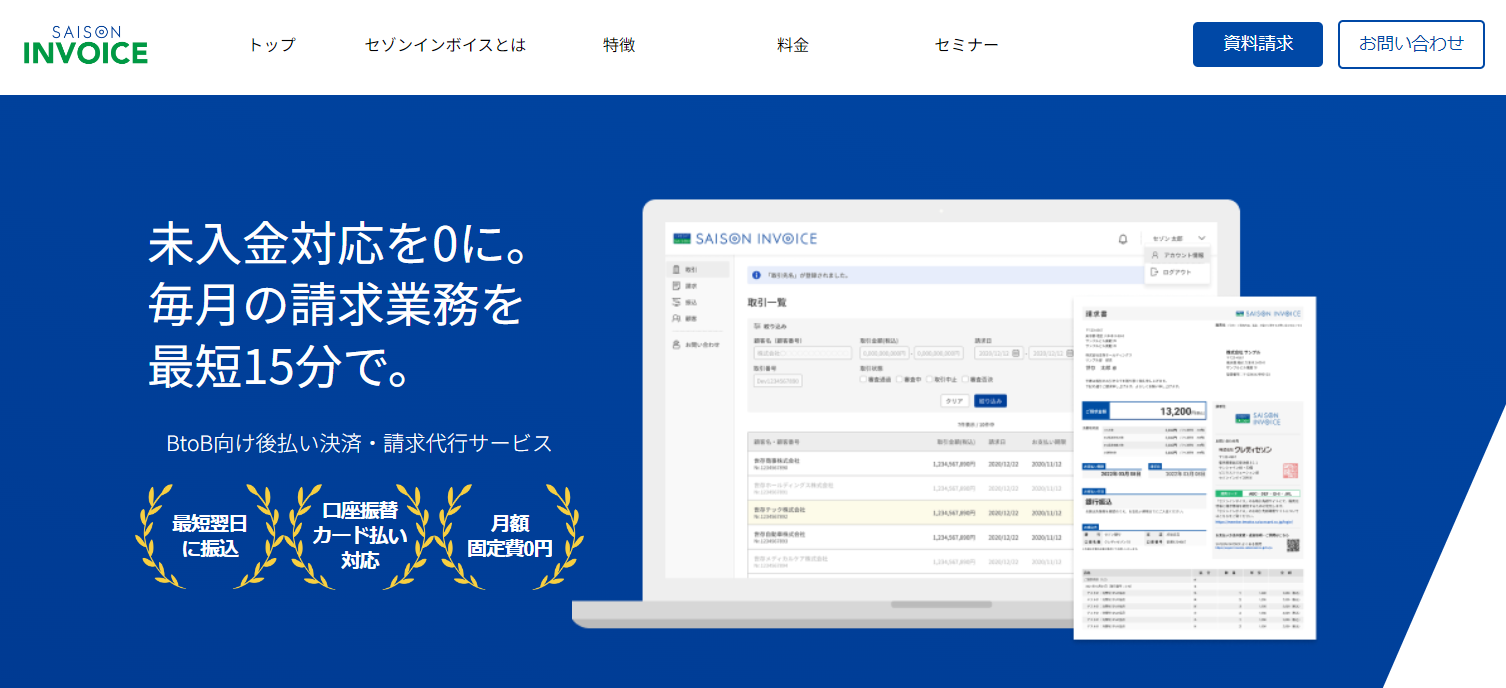Open the 料金 navigation item
Viewport: 1506px width, 688px height.
point(793,45)
